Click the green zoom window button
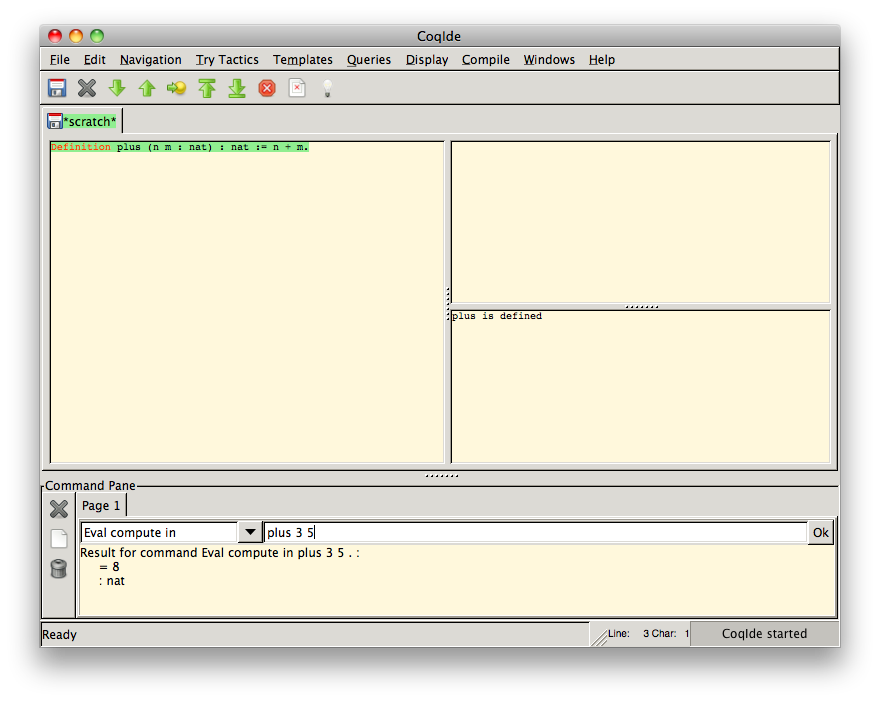Image resolution: width=880 pixels, height=702 pixels. pyautogui.click(x=97, y=36)
